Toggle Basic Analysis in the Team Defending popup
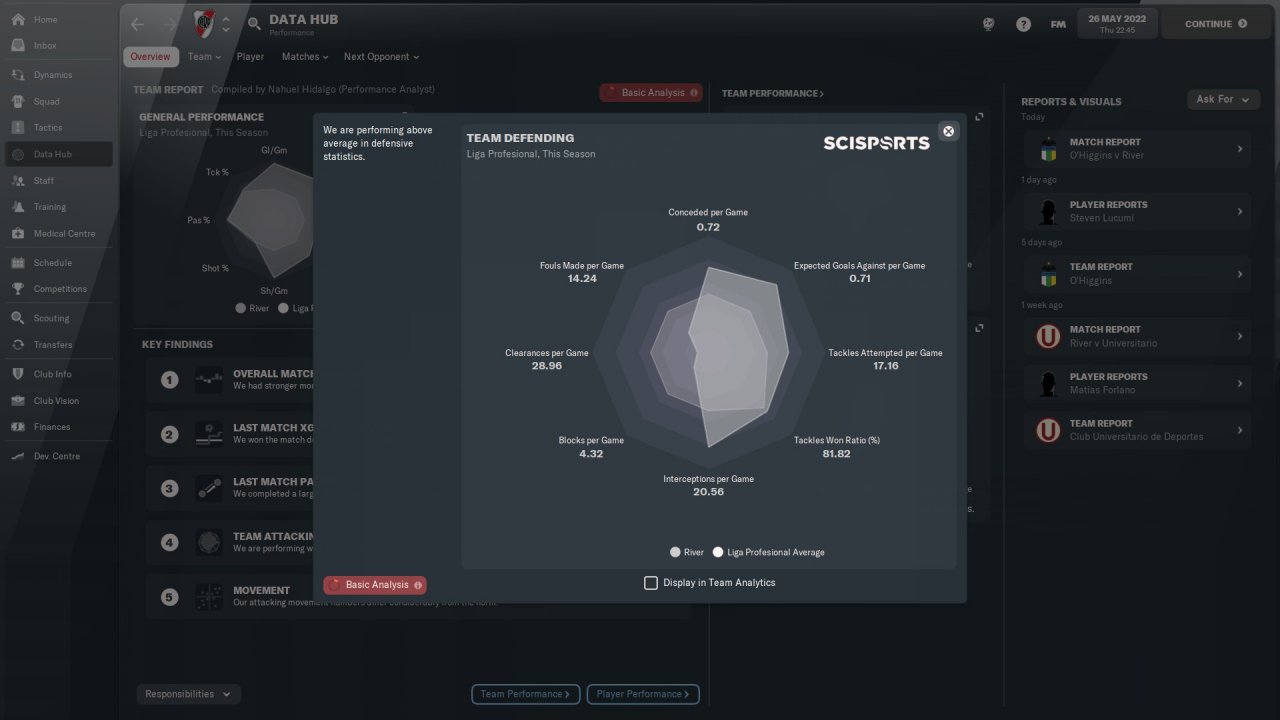 [375, 585]
